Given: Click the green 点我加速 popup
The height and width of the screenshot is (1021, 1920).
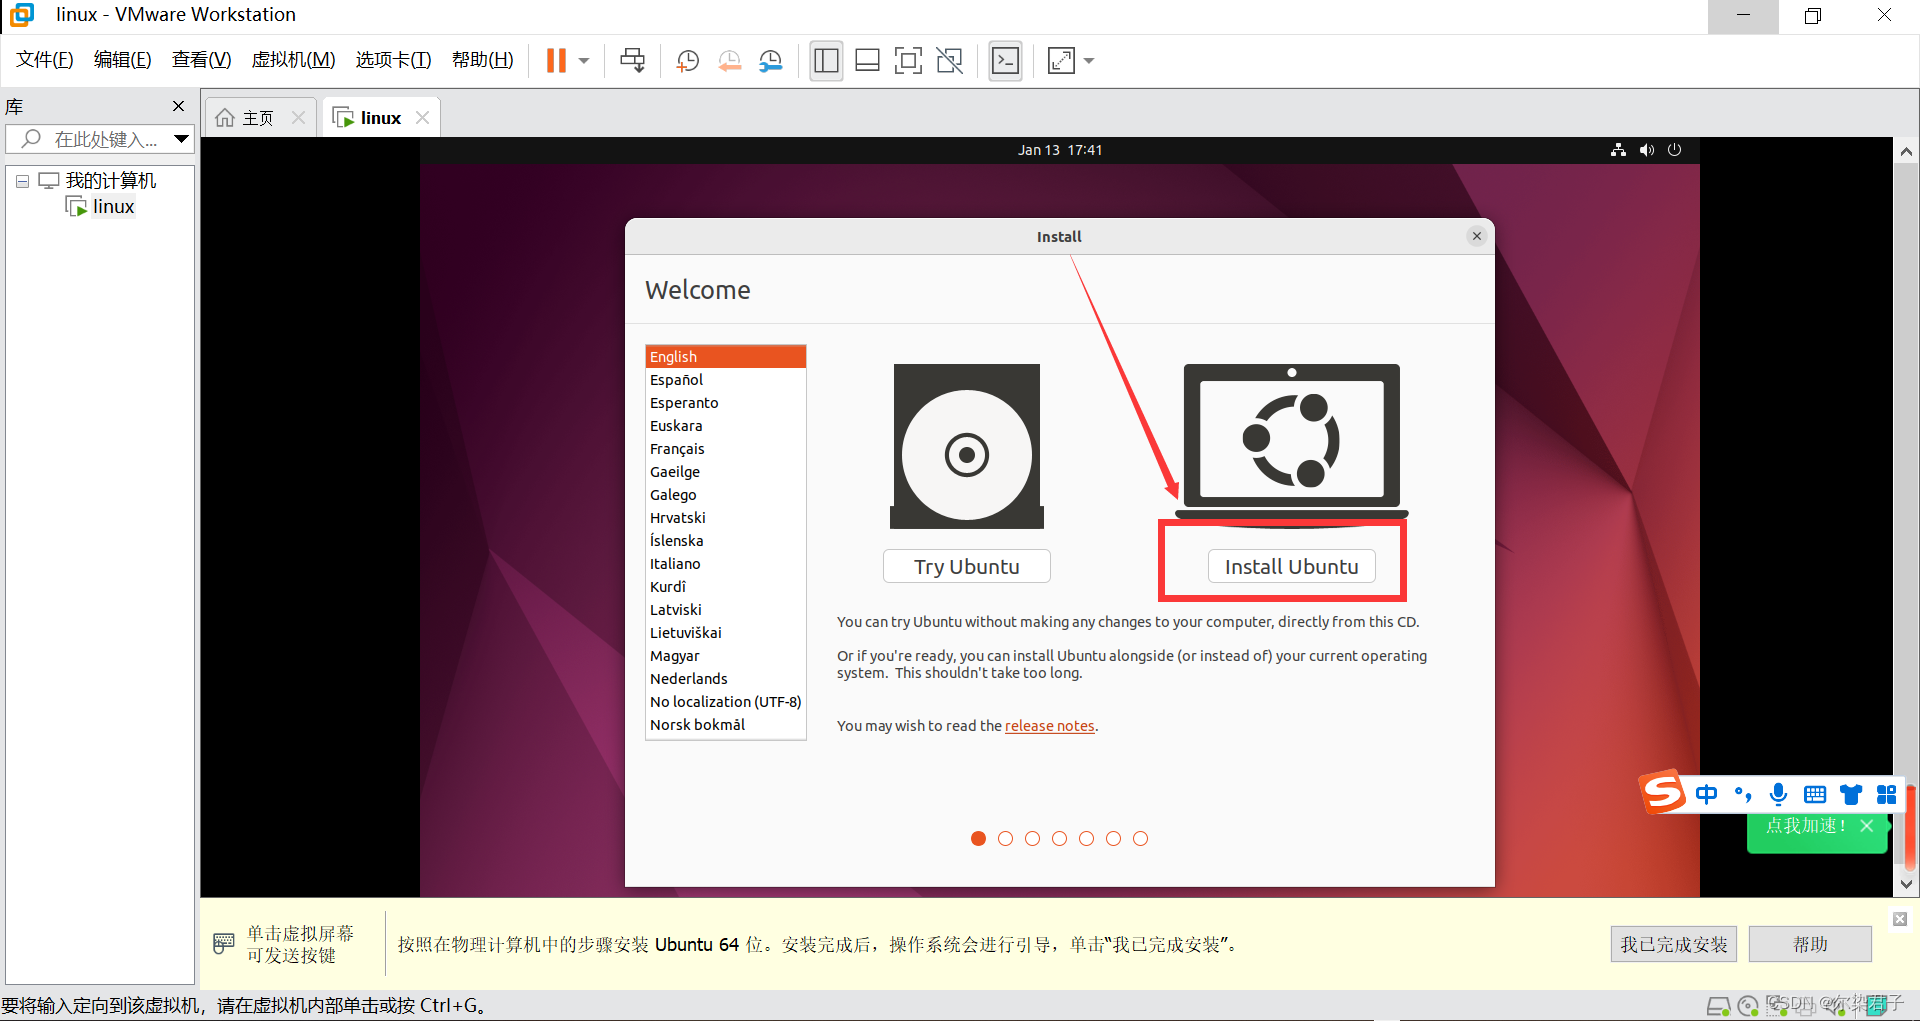Looking at the screenshot, I should point(1804,826).
